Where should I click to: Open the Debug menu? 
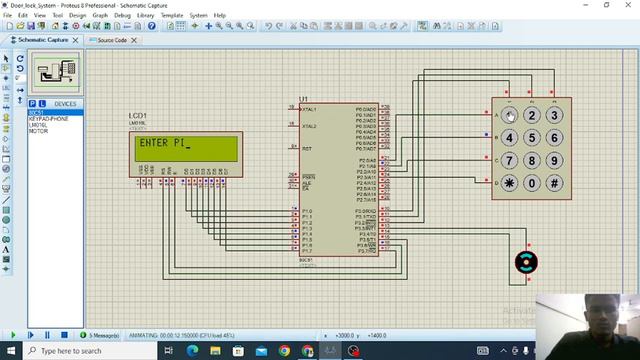click(122, 15)
